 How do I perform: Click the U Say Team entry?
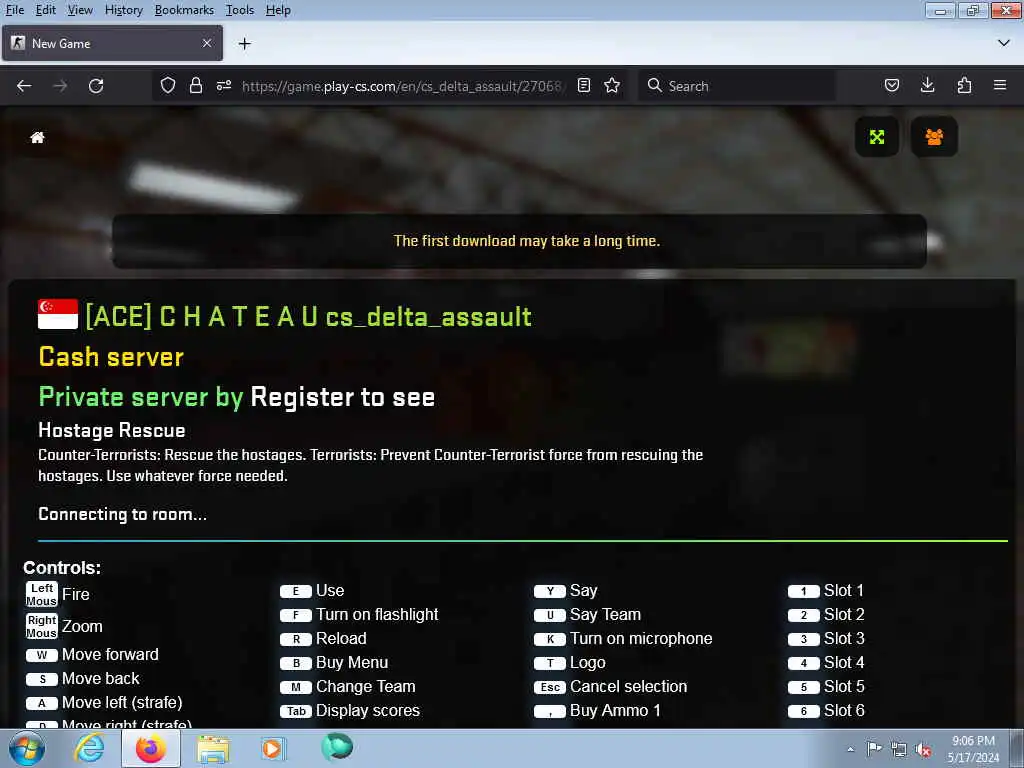pos(588,615)
